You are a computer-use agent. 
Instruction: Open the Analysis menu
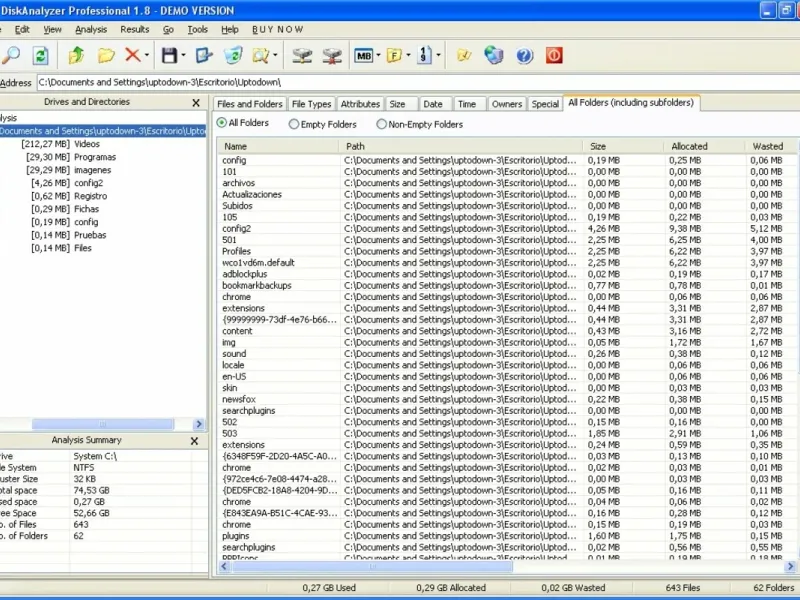(x=91, y=30)
